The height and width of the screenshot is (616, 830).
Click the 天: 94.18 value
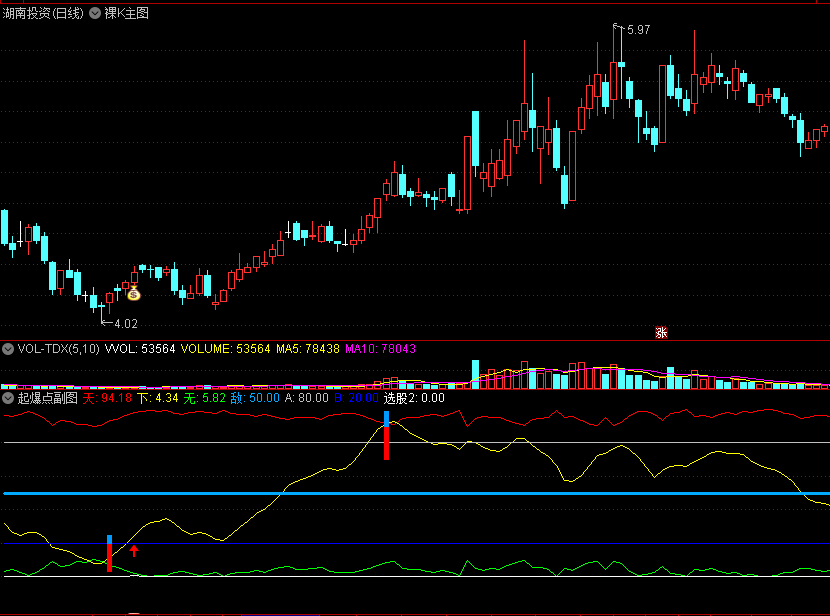(x=107, y=398)
